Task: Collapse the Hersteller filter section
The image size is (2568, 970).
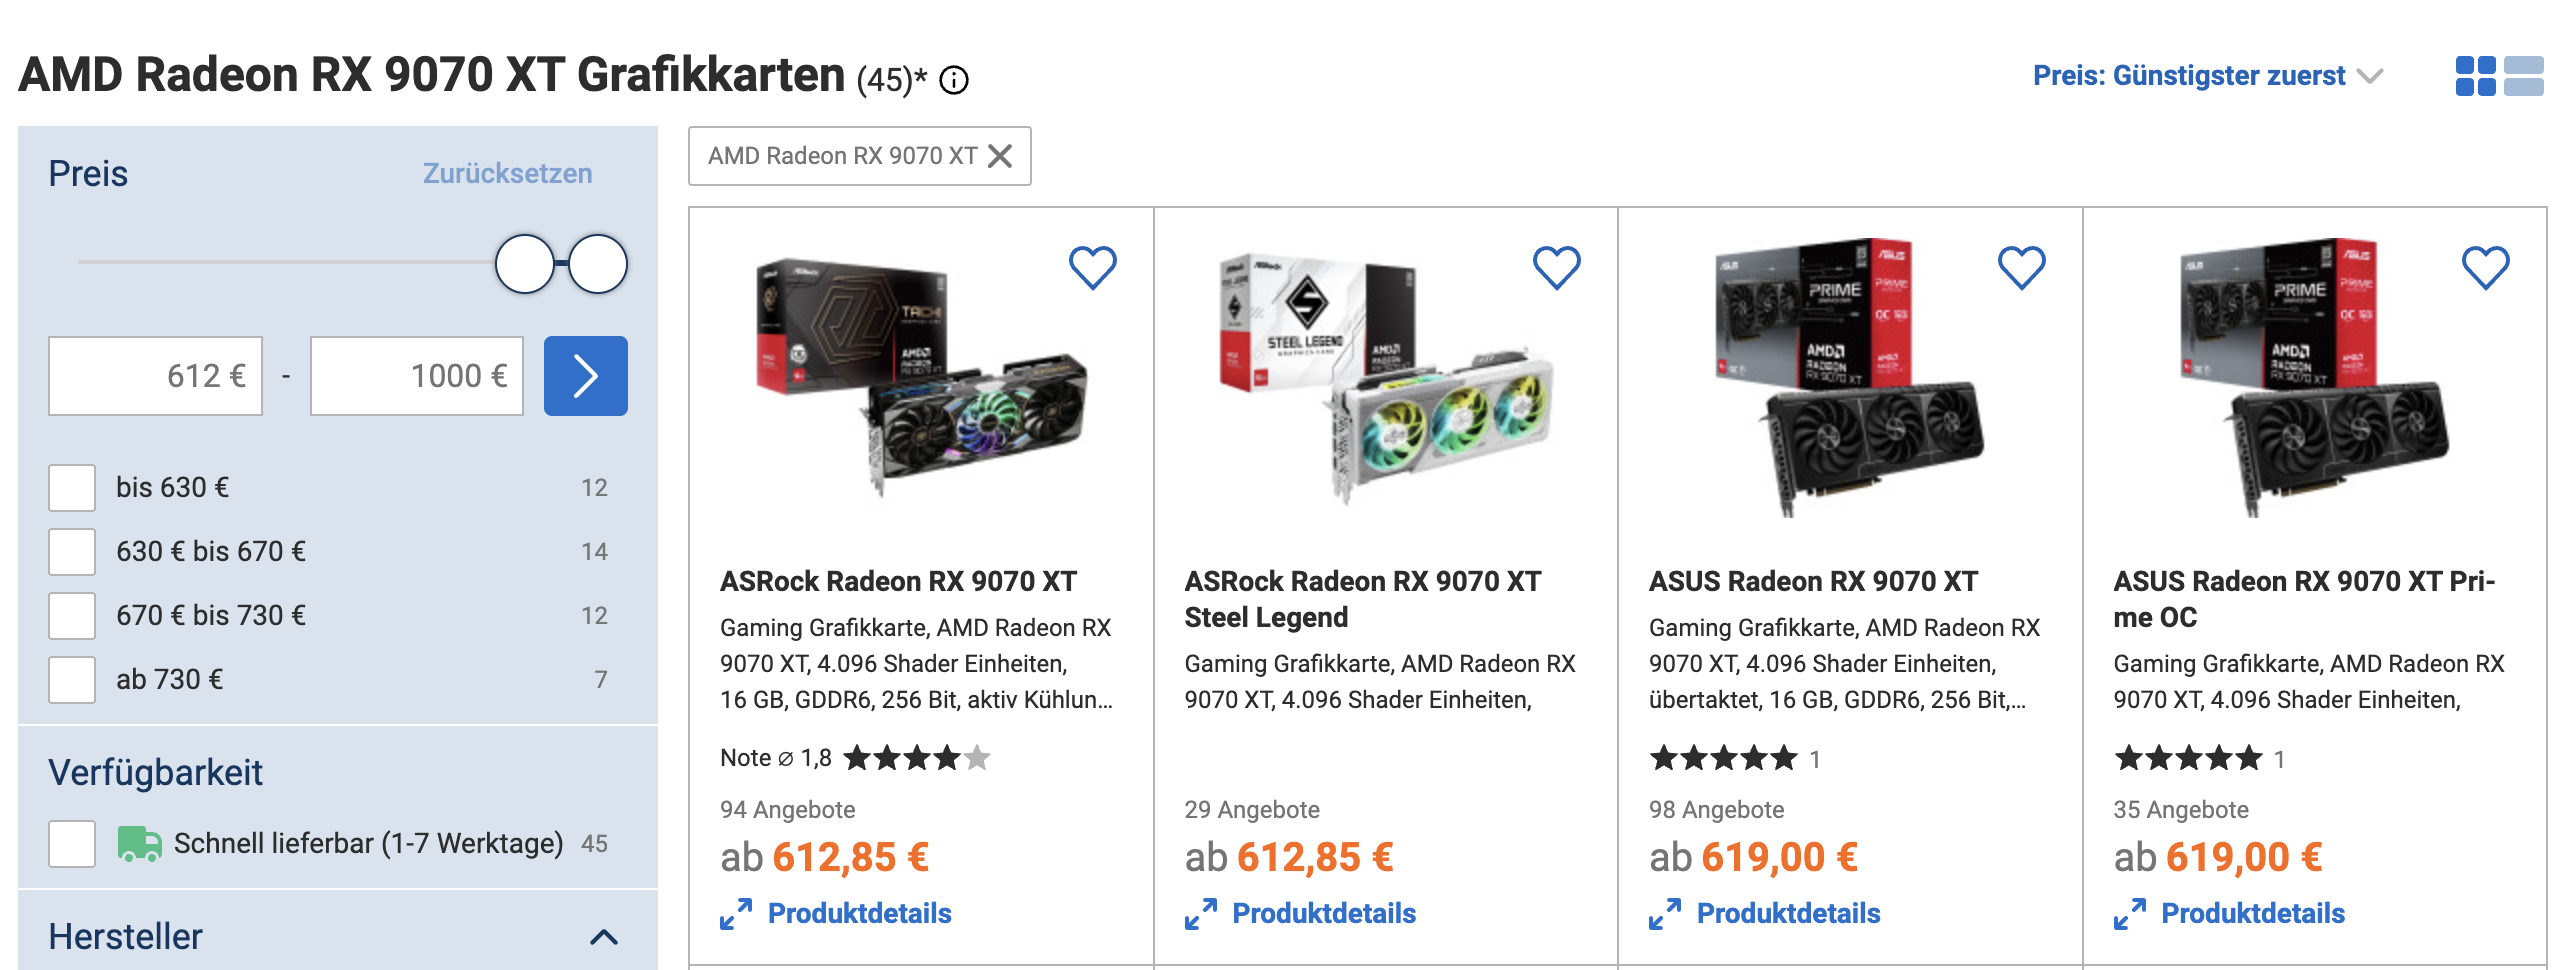Action: (604, 937)
